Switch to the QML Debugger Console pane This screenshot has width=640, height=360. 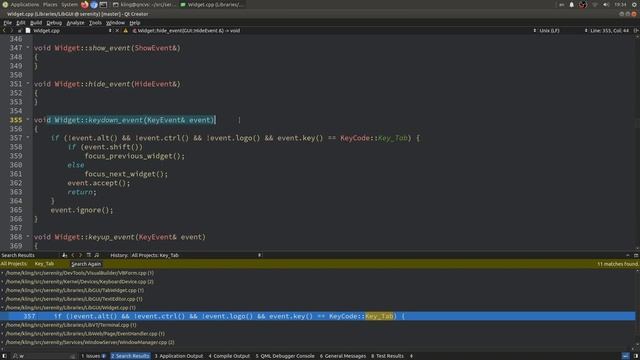pos(285,356)
